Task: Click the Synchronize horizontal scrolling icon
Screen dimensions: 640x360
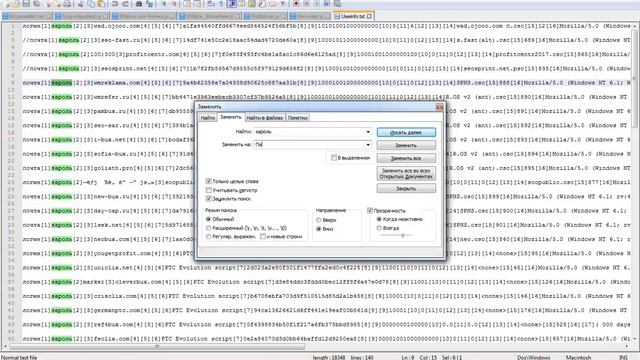Action: [197, 4]
